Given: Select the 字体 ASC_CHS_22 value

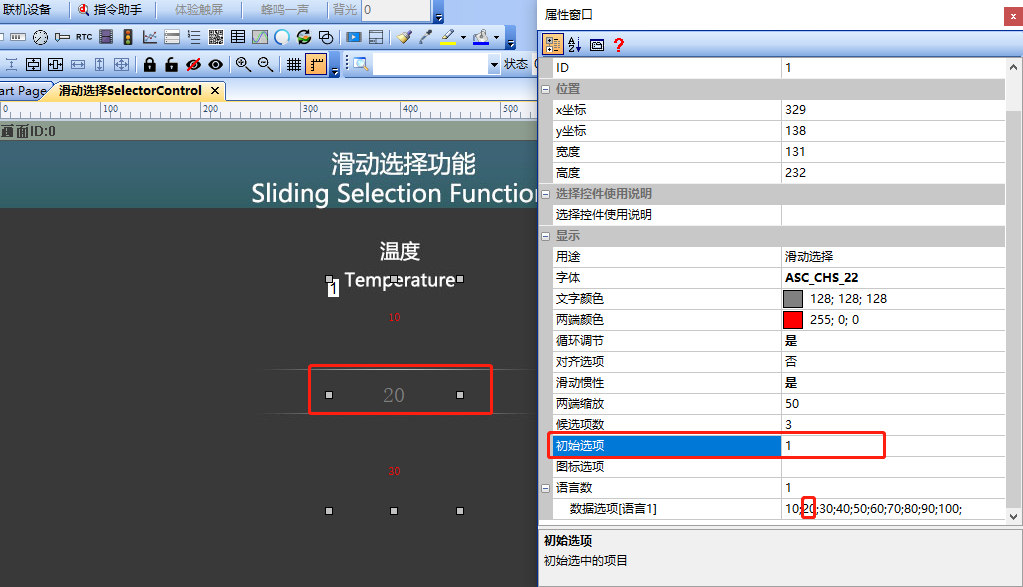Looking at the screenshot, I should [x=821, y=278].
